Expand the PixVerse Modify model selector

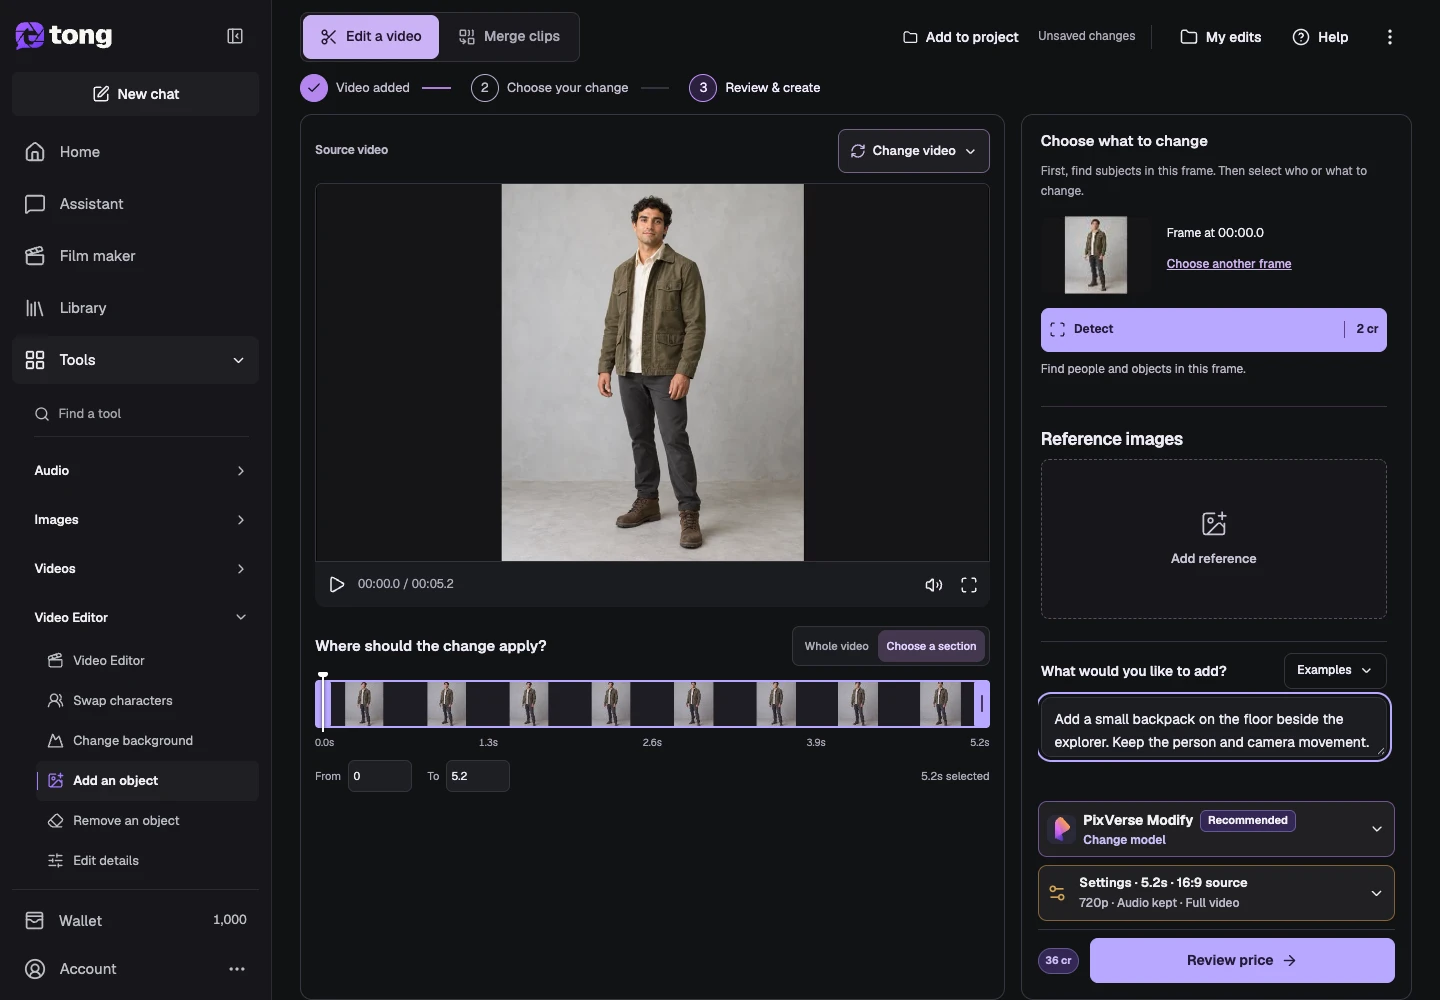pyautogui.click(x=1216, y=829)
